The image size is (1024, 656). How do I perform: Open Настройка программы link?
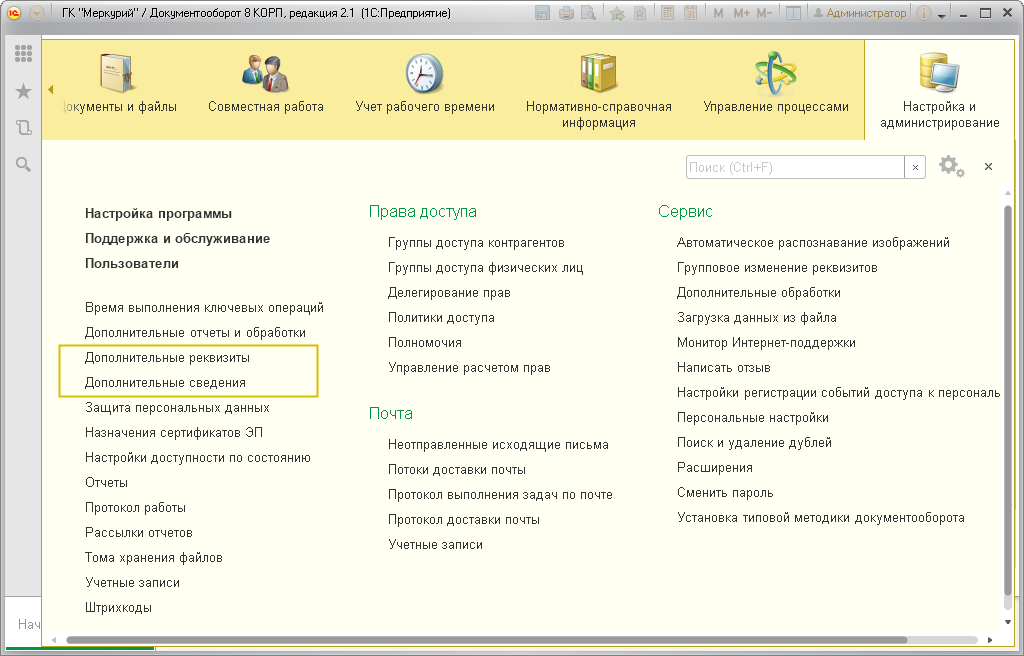pos(159,214)
